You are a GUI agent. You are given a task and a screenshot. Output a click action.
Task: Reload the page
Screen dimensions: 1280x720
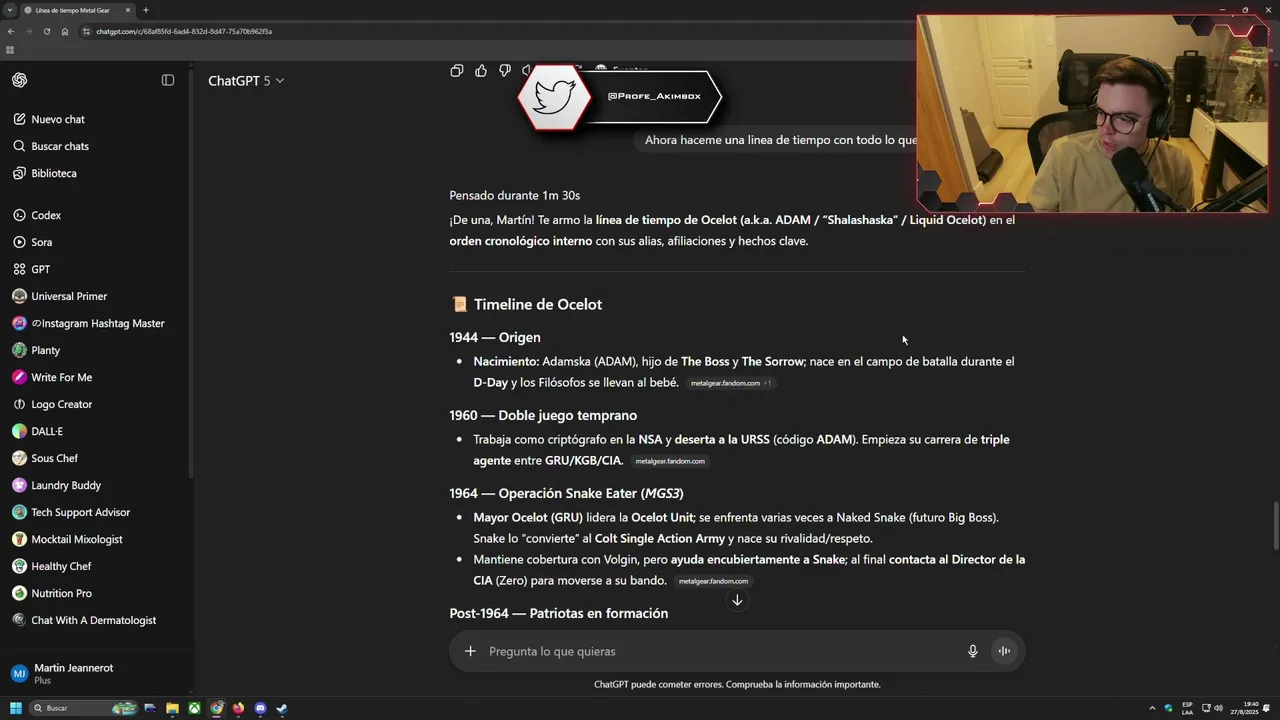[x=46, y=31]
